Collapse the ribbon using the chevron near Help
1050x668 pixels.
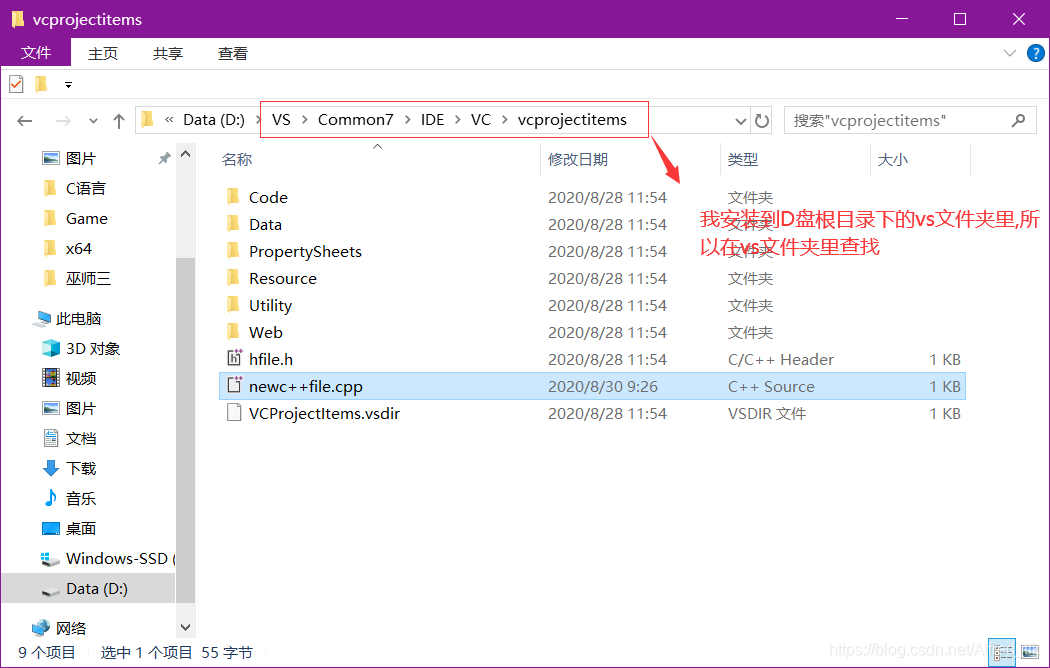[1012, 53]
